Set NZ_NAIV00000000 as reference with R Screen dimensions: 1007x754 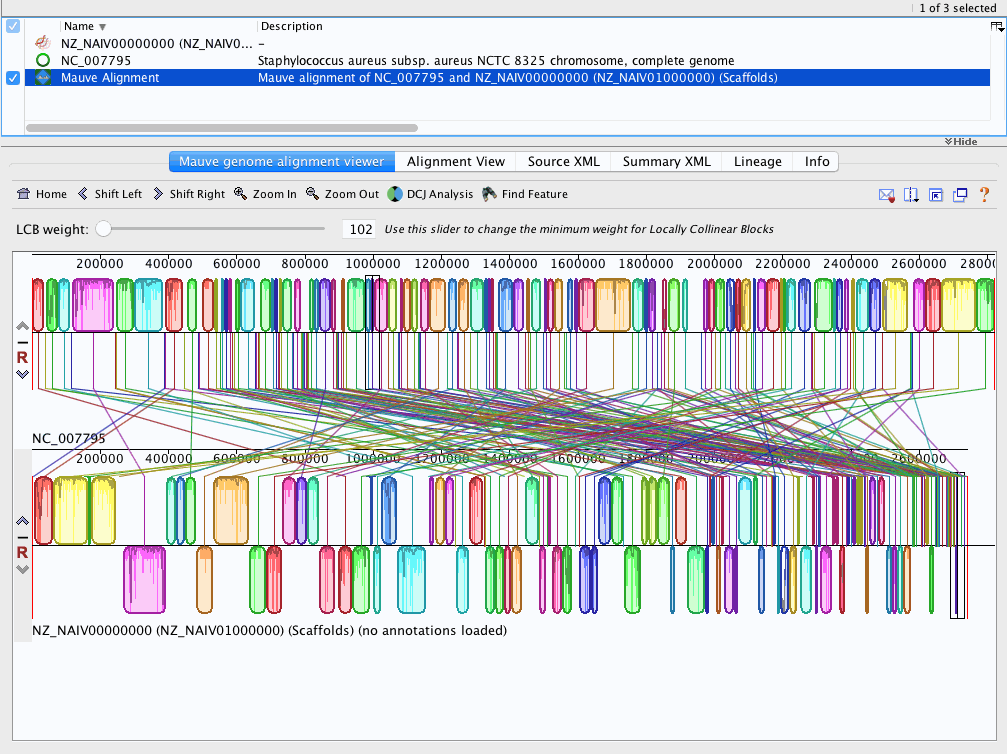point(22,552)
